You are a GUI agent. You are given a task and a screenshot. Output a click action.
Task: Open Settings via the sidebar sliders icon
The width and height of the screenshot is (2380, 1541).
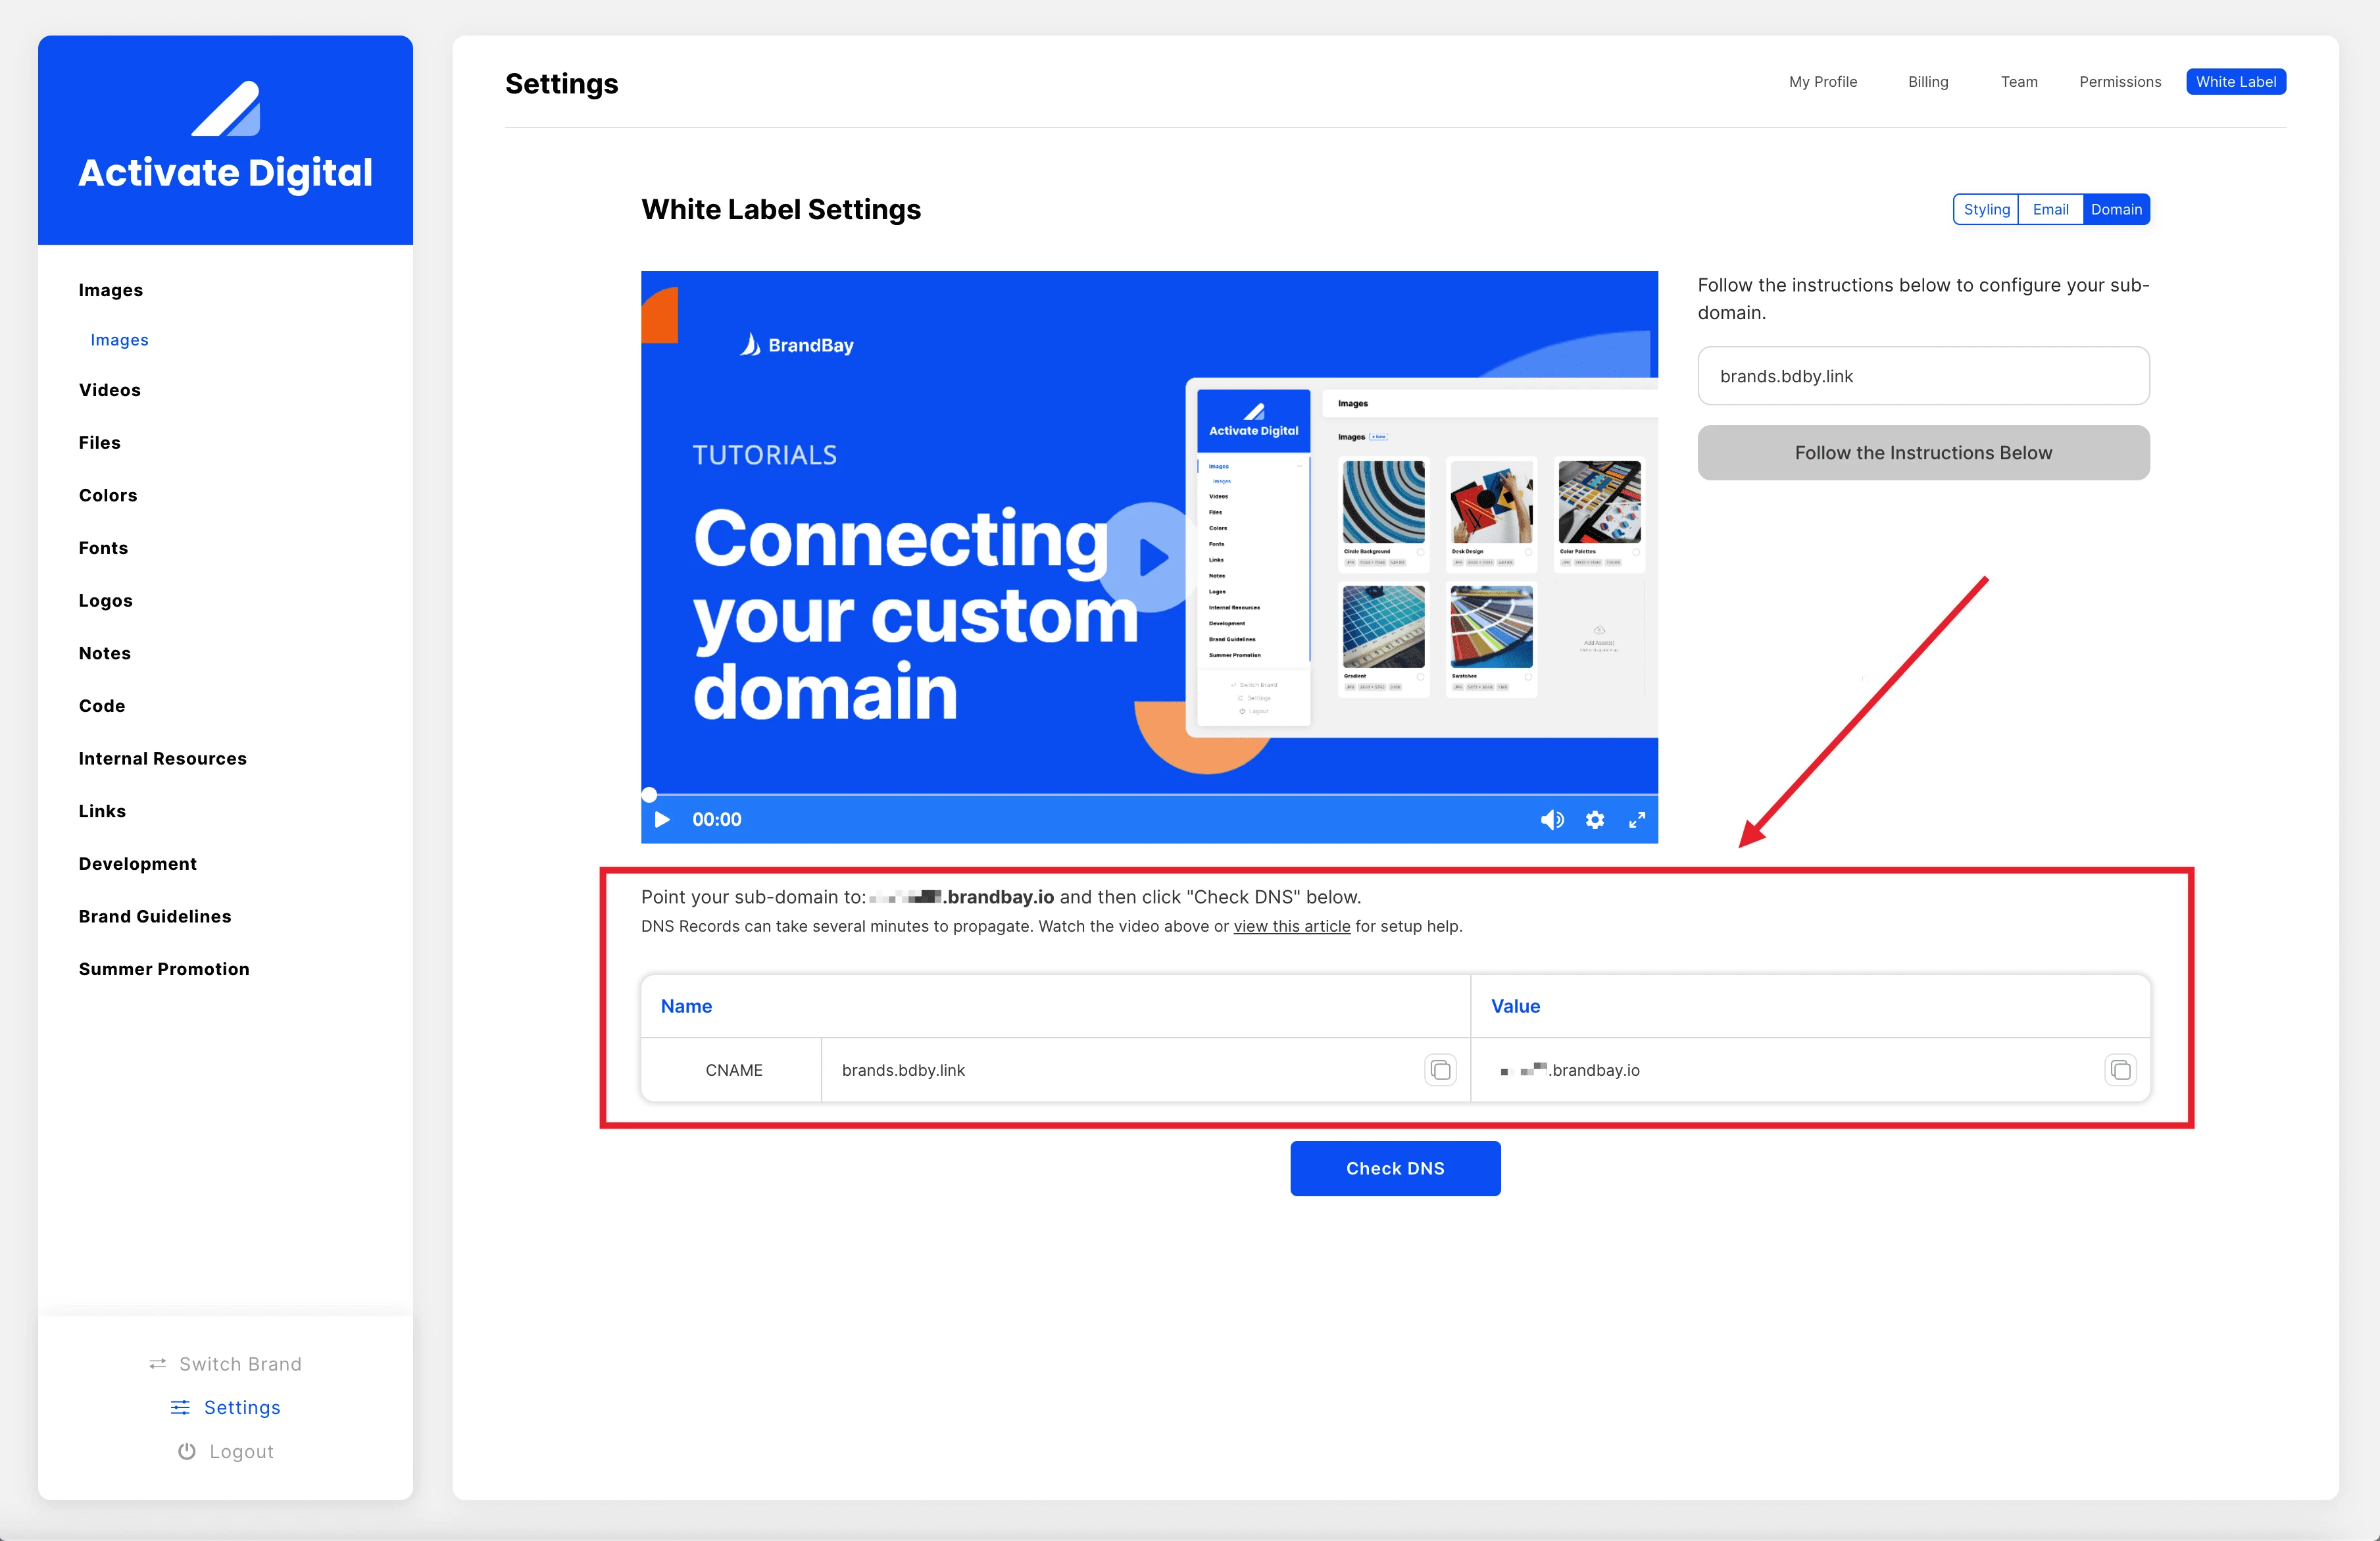tap(181, 1407)
